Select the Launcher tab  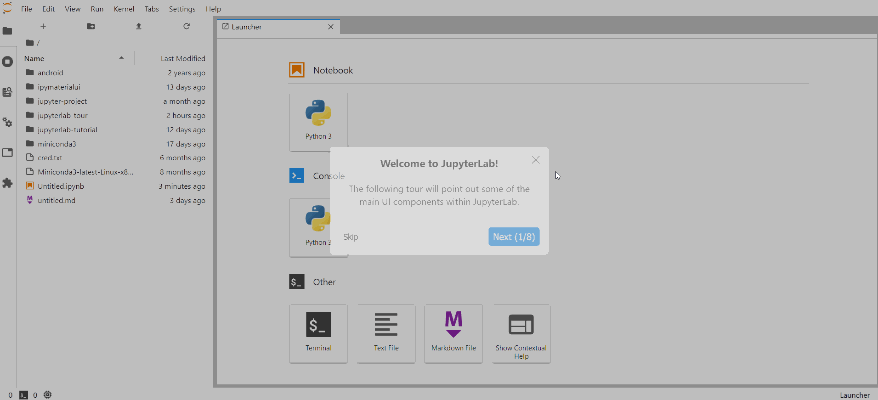click(278, 27)
